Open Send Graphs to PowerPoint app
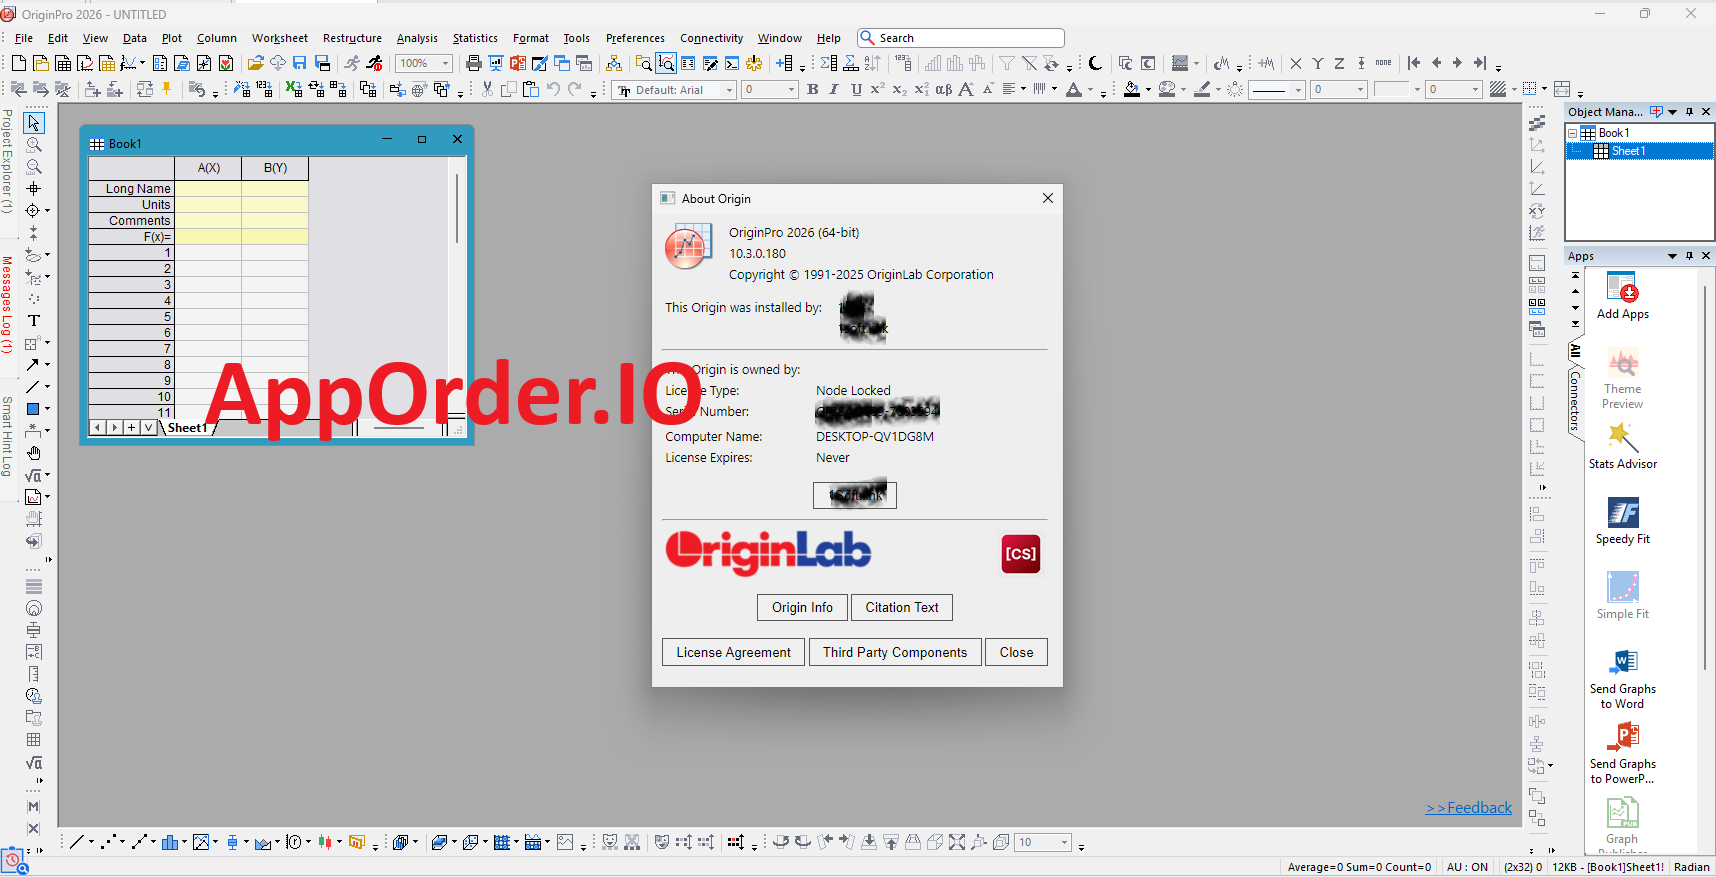This screenshot has width=1716, height=877. (1622, 754)
